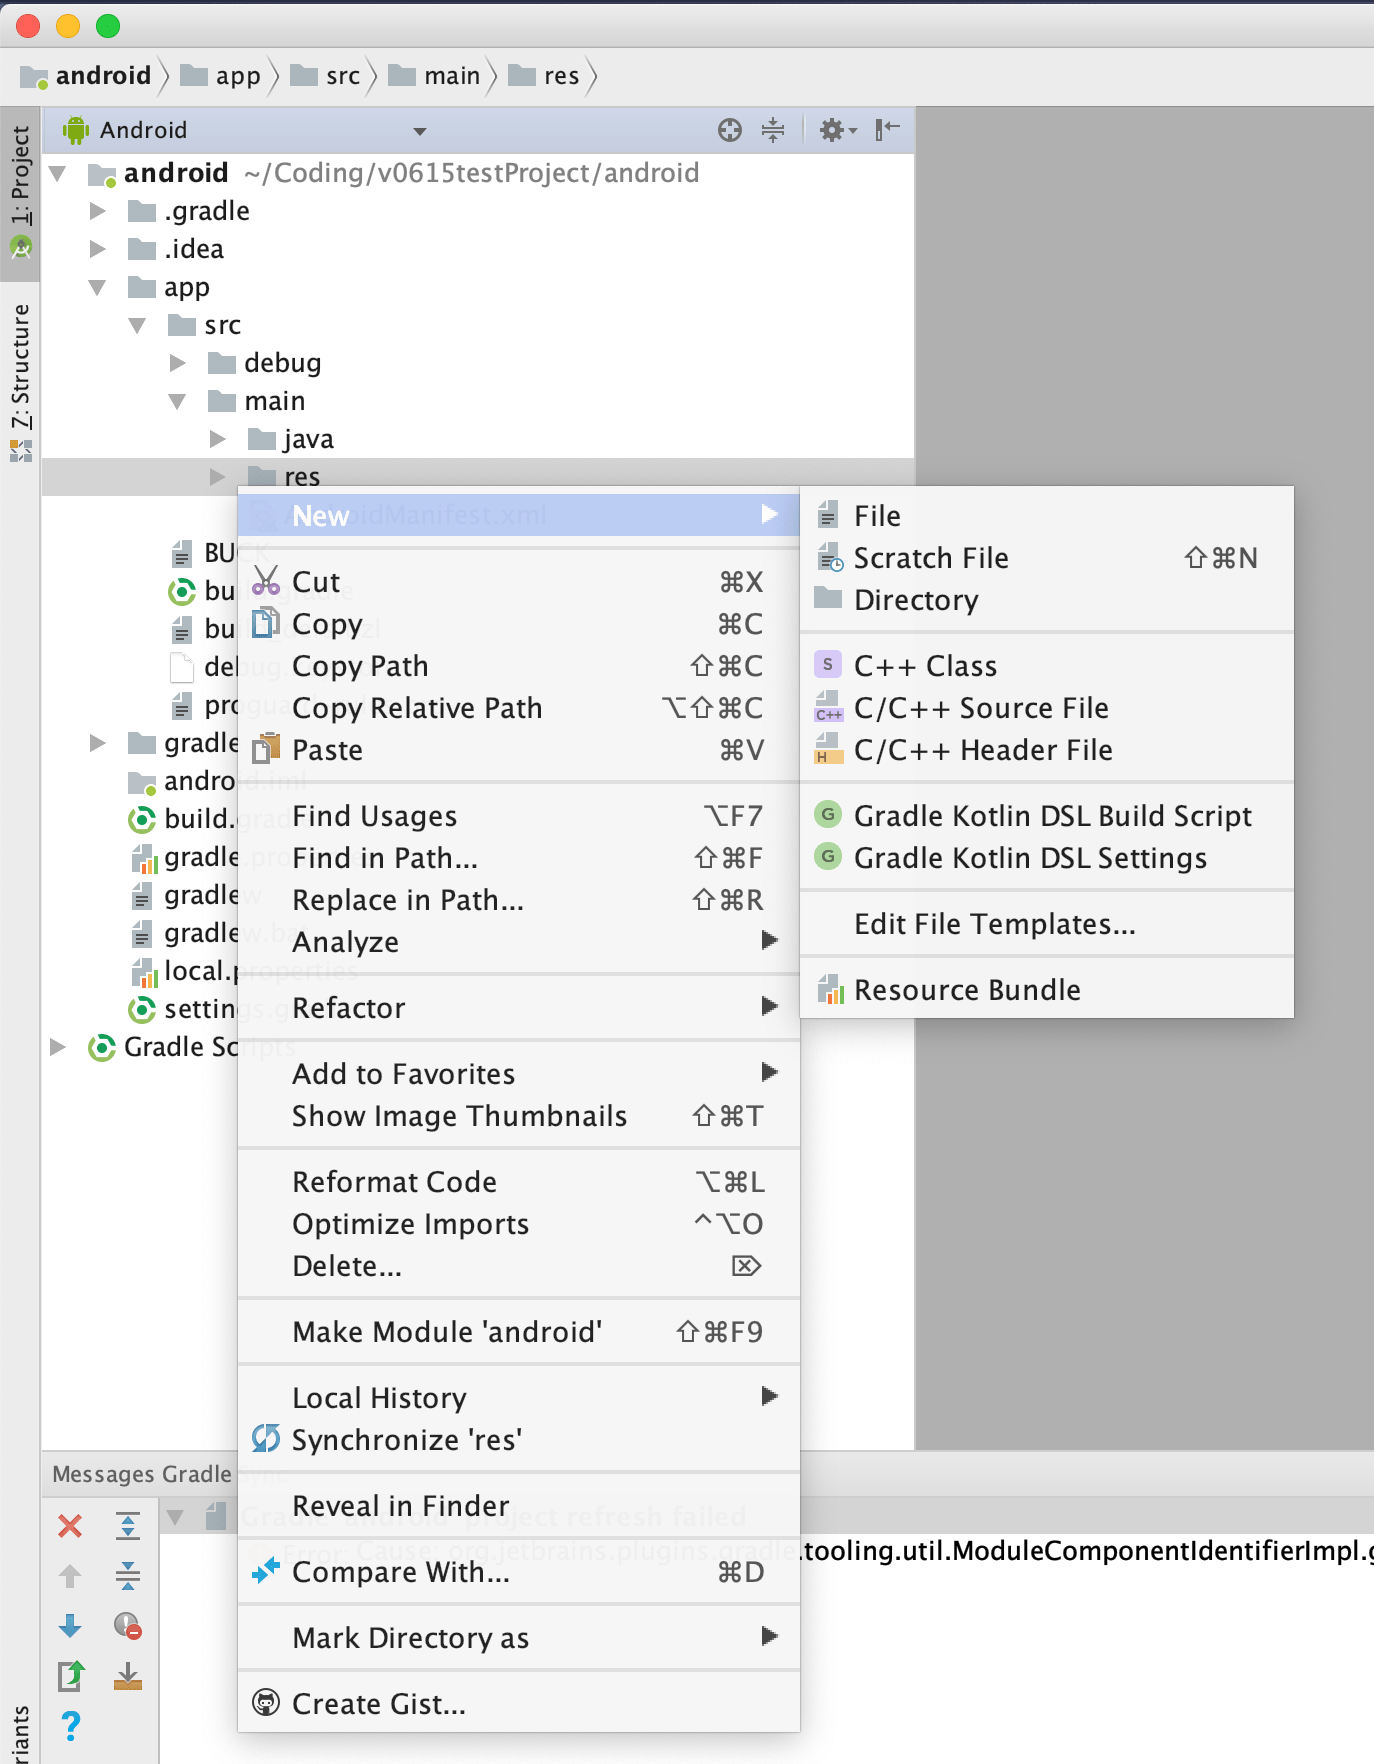Screen dimensions: 1374x1764
Task: Create a new Scratch File
Action: (1047, 558)
